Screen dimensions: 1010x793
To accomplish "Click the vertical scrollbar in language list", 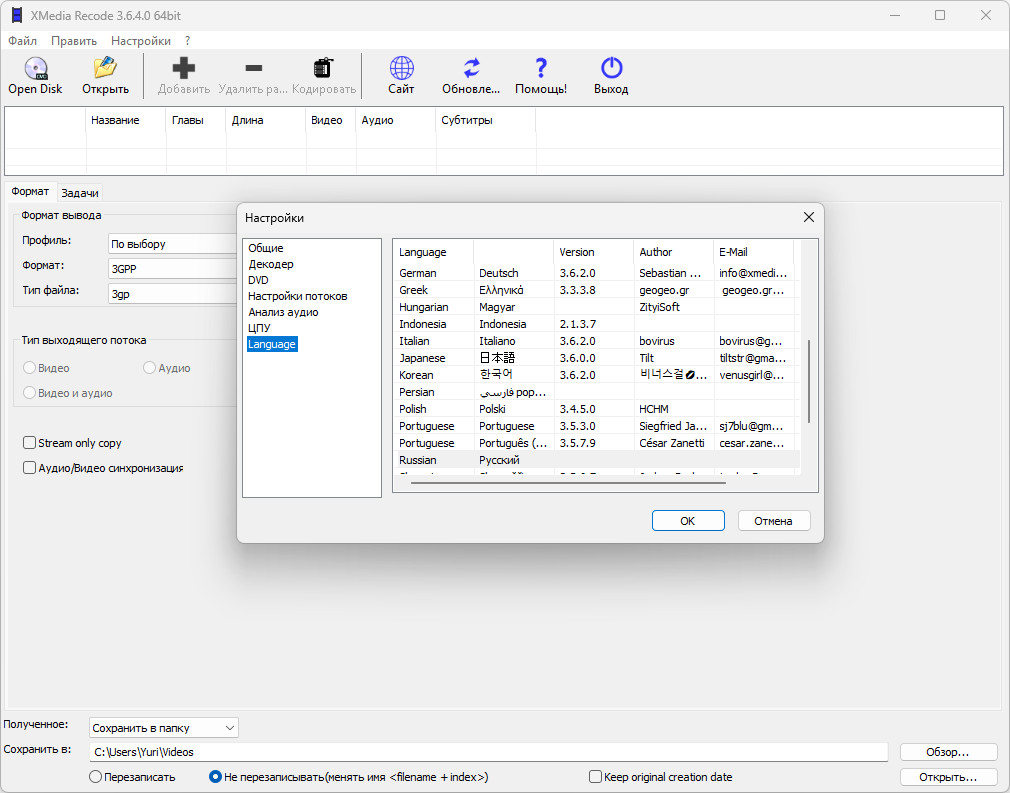I will (x=808, y=381).
